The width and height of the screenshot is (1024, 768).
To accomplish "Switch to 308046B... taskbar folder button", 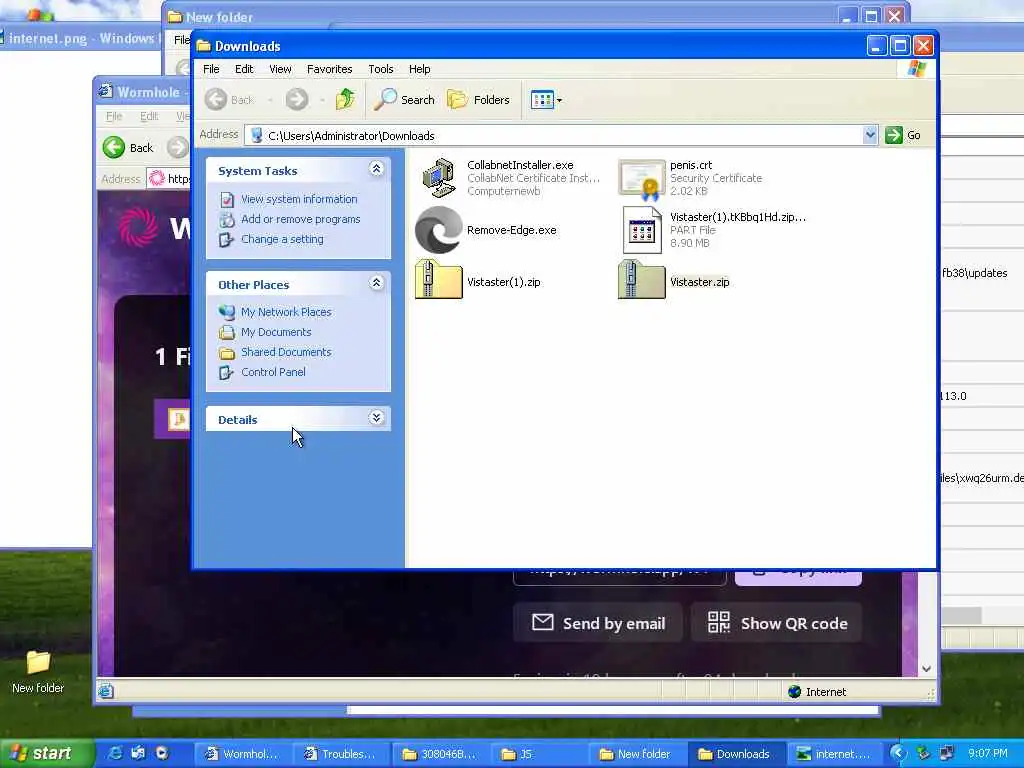I will click(x=440, y=754).
